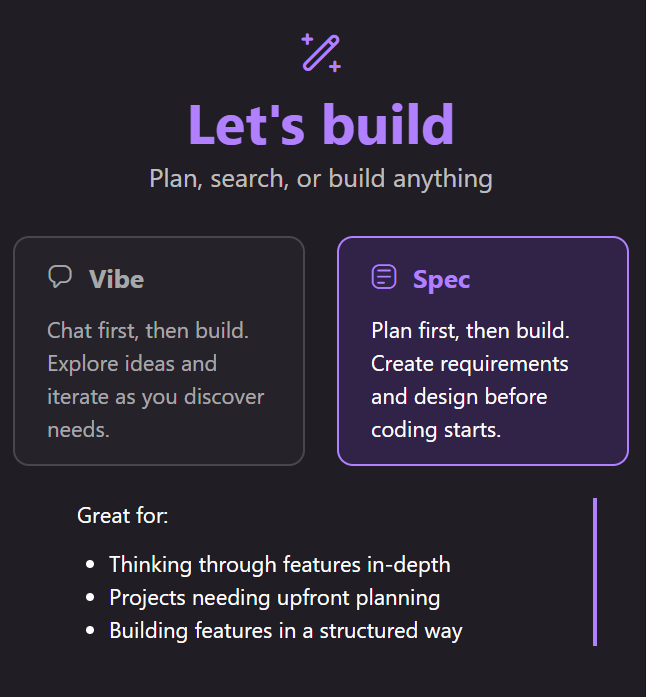The width and height of the screenshot is (646, 697).
Task: Click "Thinking through features in-depth" list item
Action: coord(280,565)
